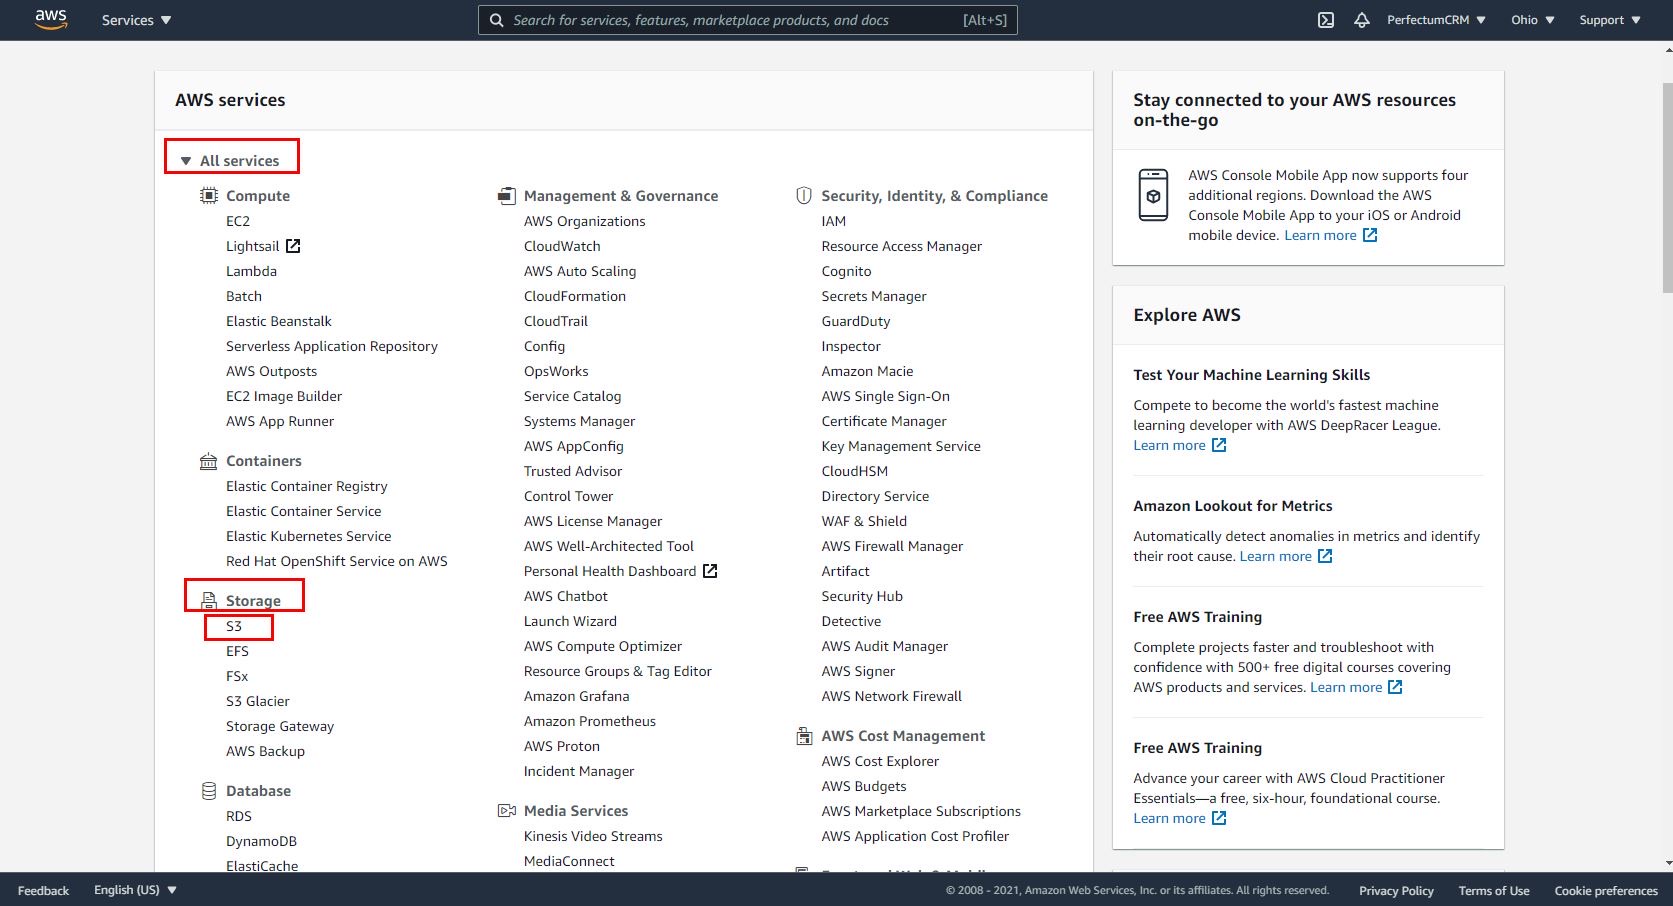Open Elastic Container Registry link
This screenshot has width=1673, height=906.
307,486
